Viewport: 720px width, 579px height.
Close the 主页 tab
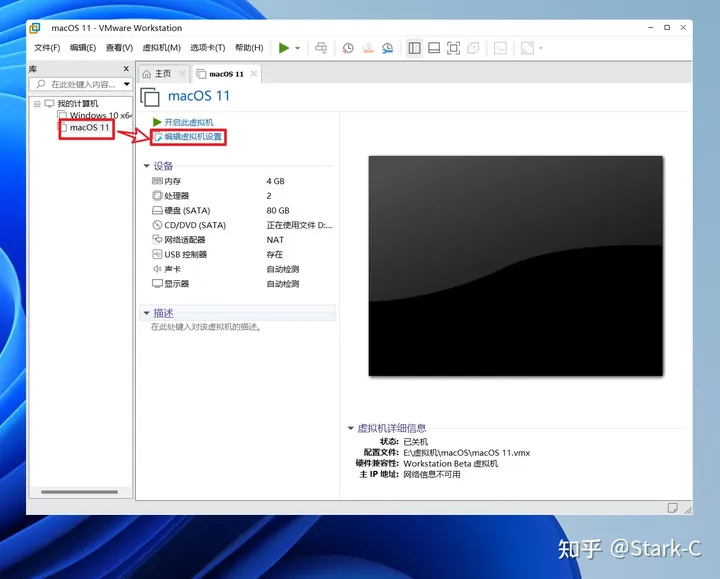[x=182, y=73]
